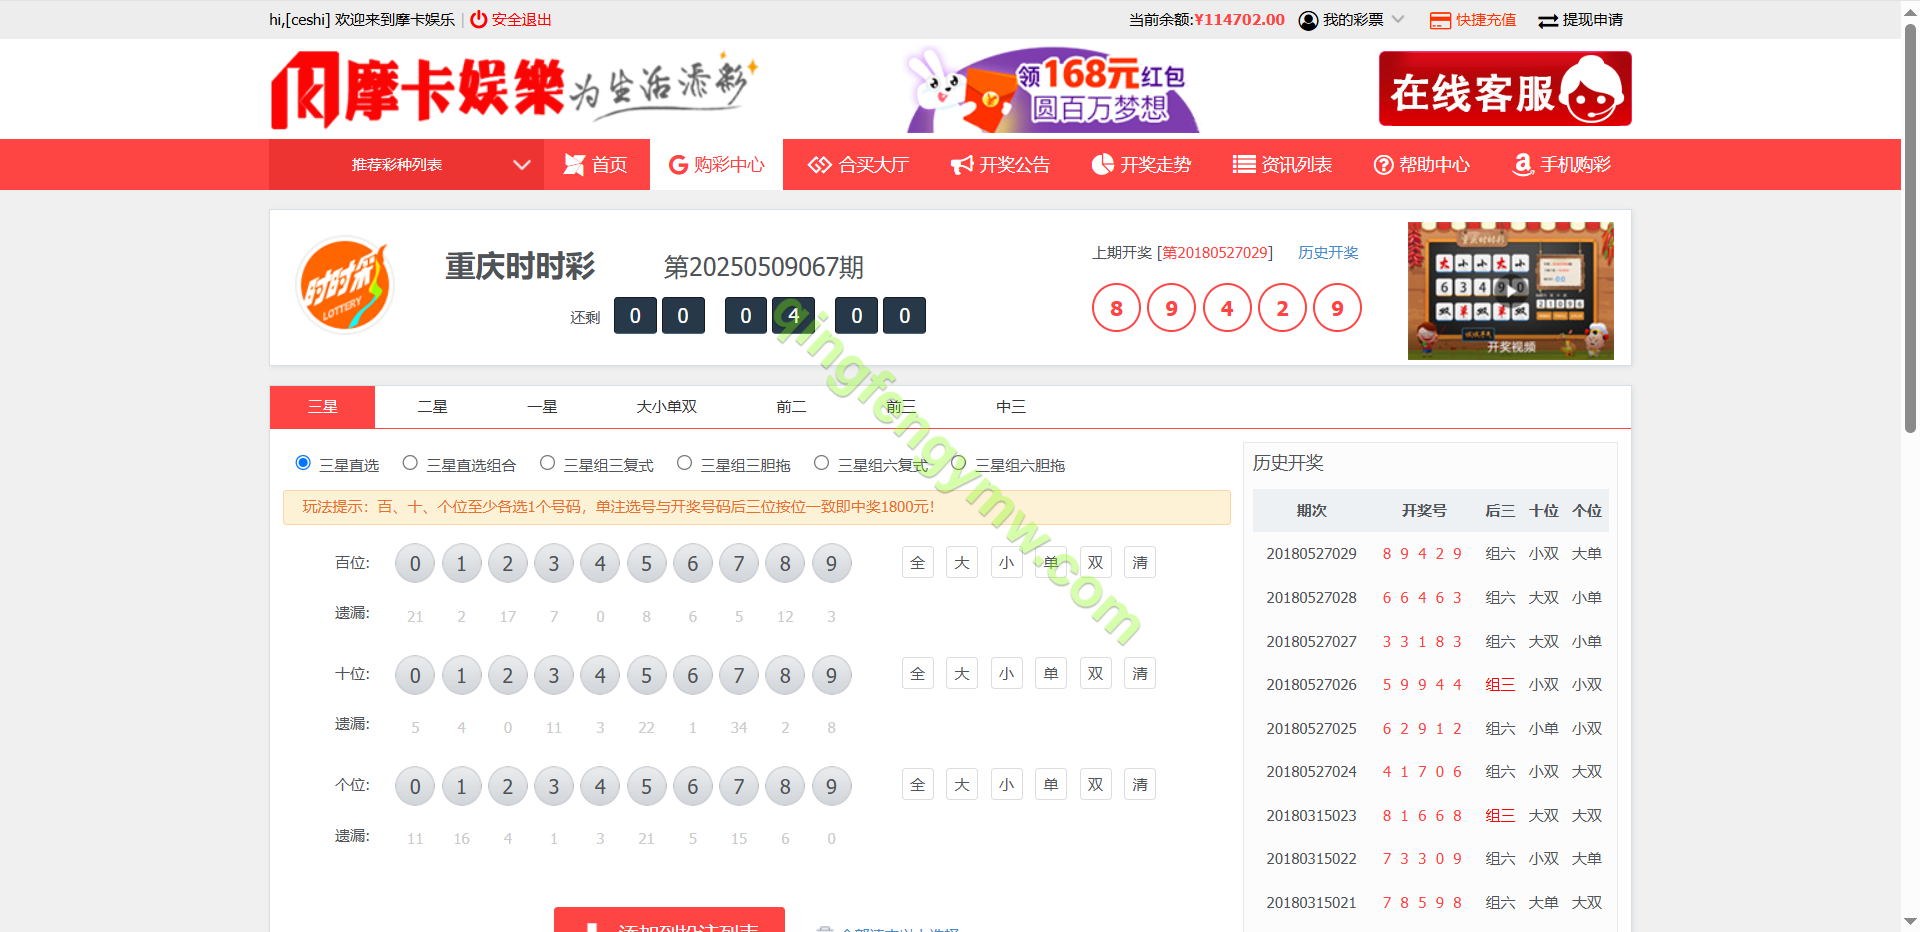The width and height of the screenshot is (1920, 932).
Task: Select the 三星直选组合 radio button
Action: point(410,463)
